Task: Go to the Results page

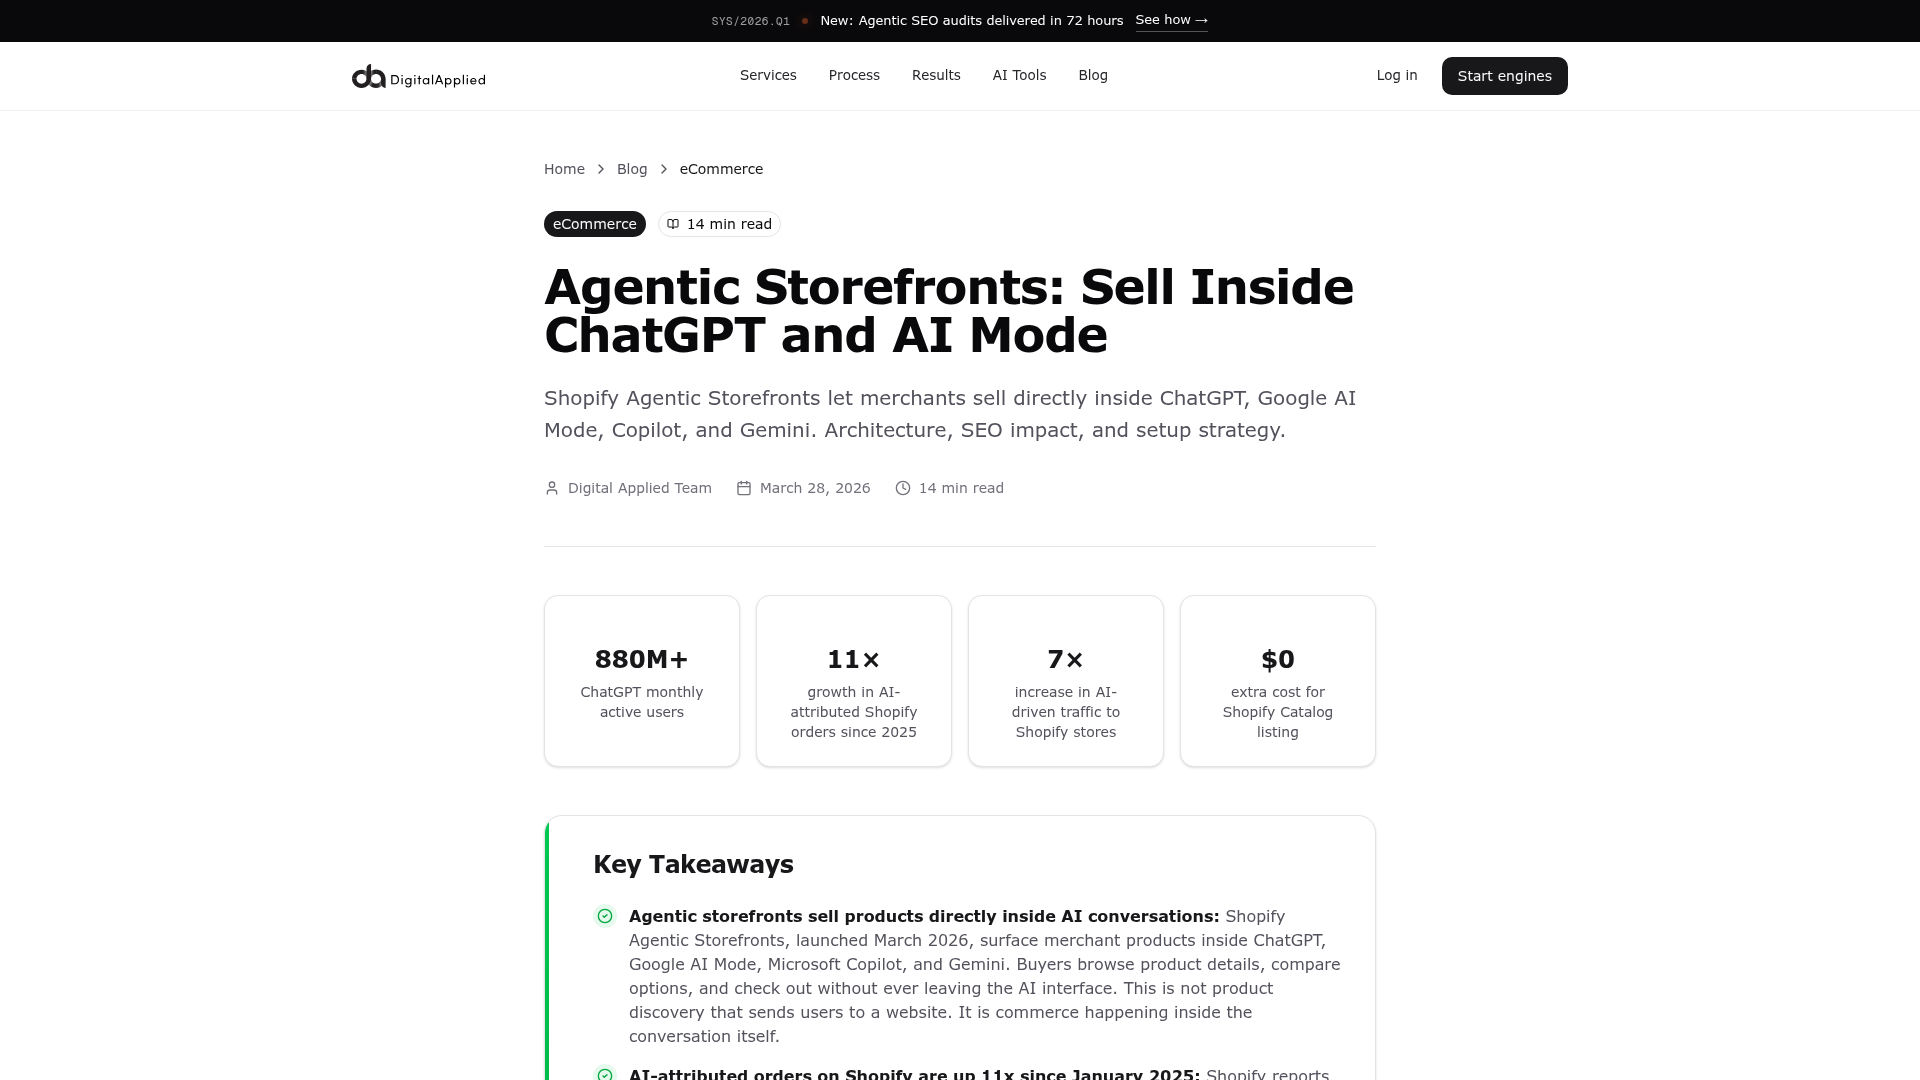Action: coord(936,76)
